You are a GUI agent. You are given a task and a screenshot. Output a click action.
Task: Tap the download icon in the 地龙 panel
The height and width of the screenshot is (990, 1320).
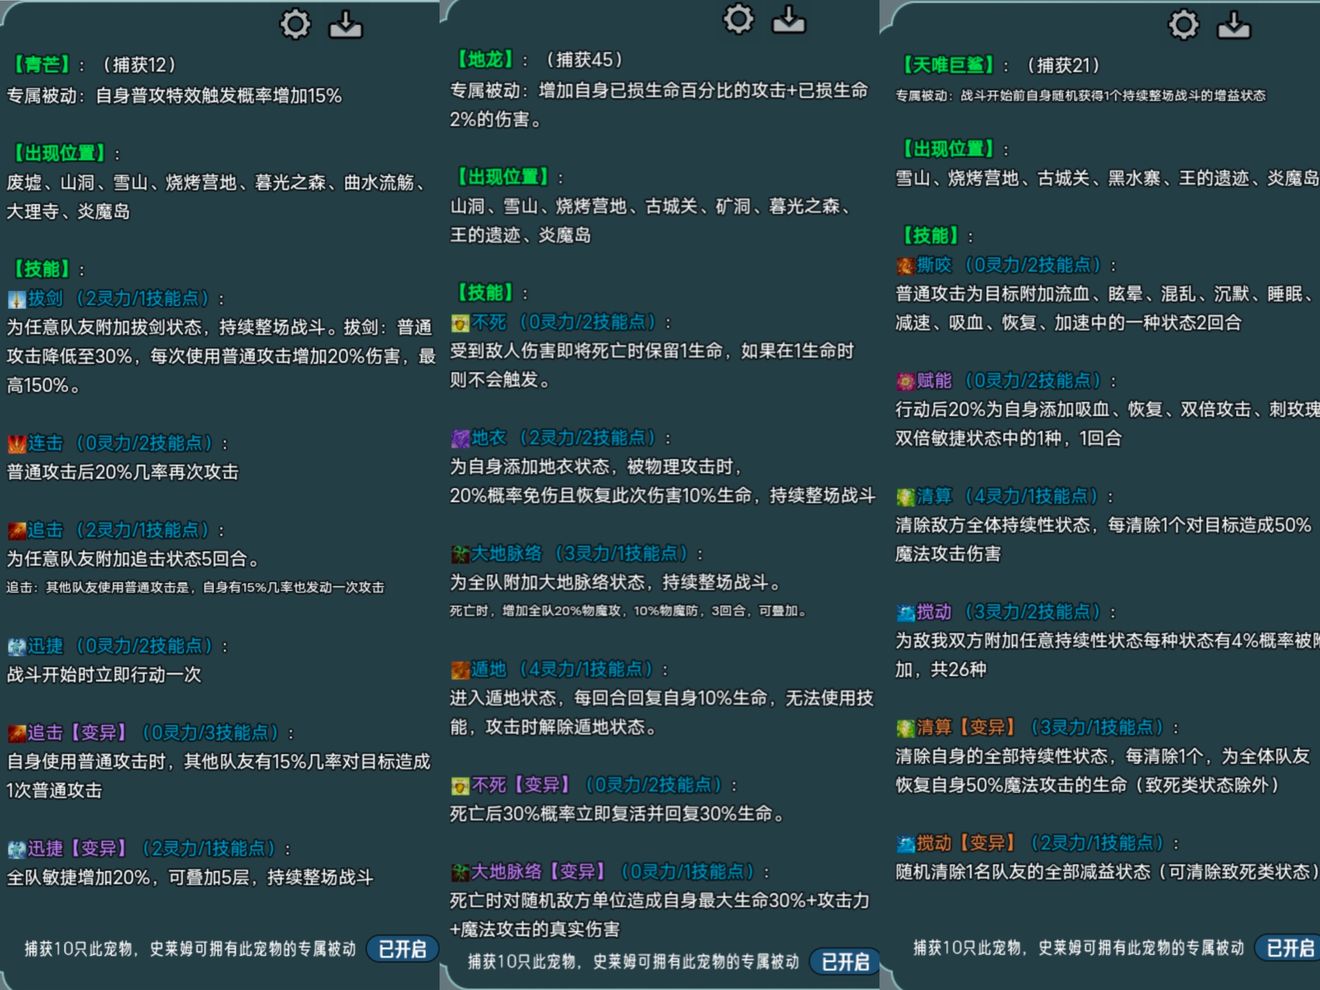coord(789,19)
